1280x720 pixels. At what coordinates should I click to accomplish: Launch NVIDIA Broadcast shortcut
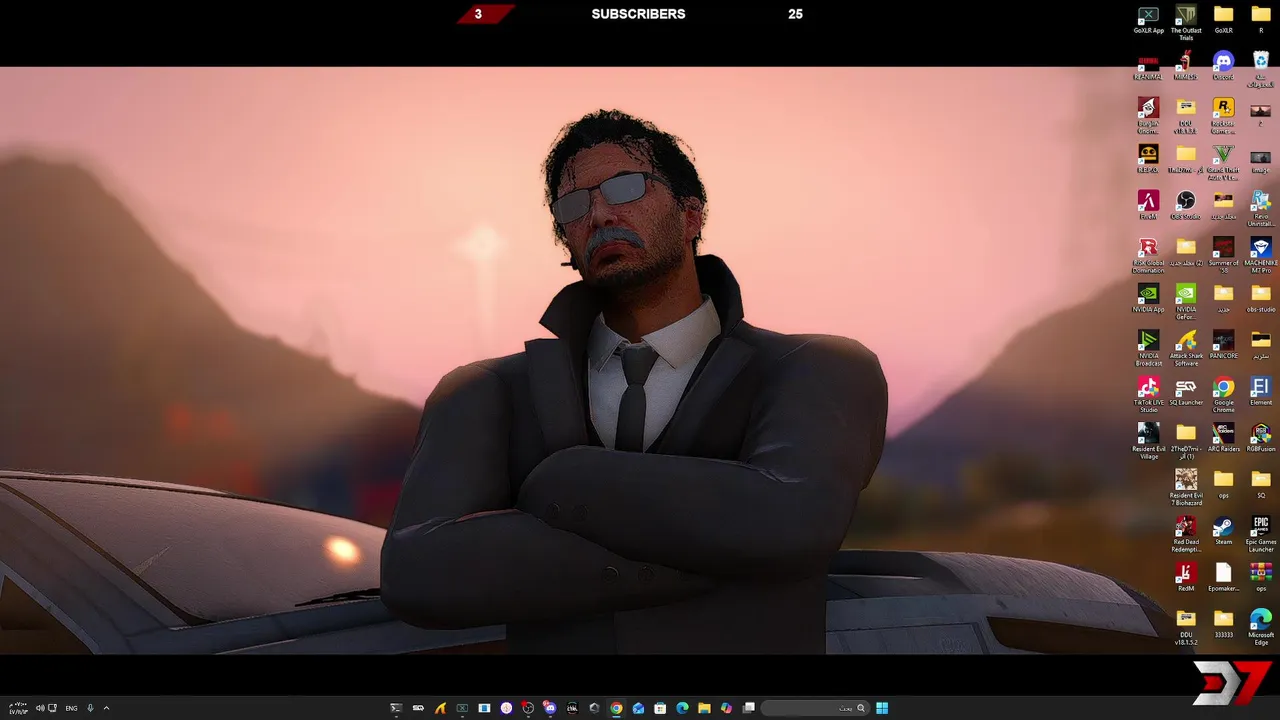click(1148, 348)
